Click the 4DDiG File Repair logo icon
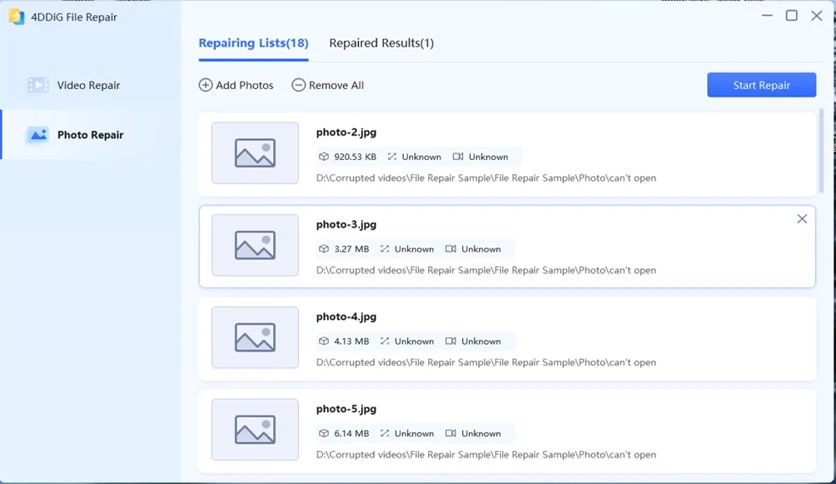The image size is (836, 484). 16,17
